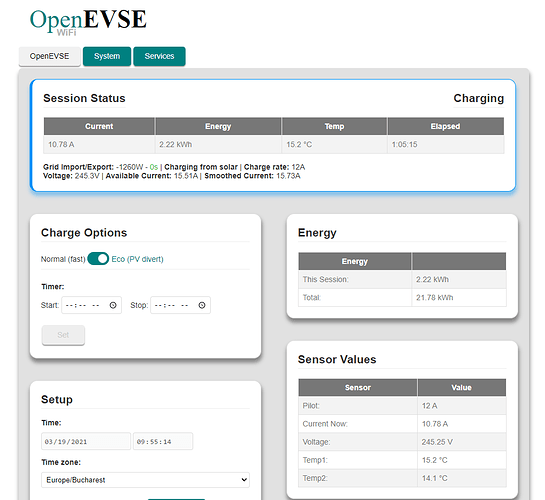
Task: Click the Session Status heading
Action: click(84, 98)
